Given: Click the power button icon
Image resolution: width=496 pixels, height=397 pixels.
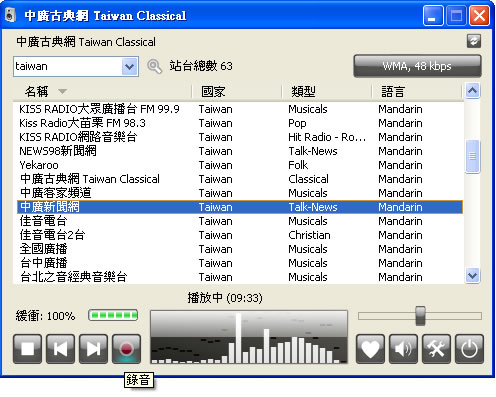Looking at the screenshot, I should (469, 349).
